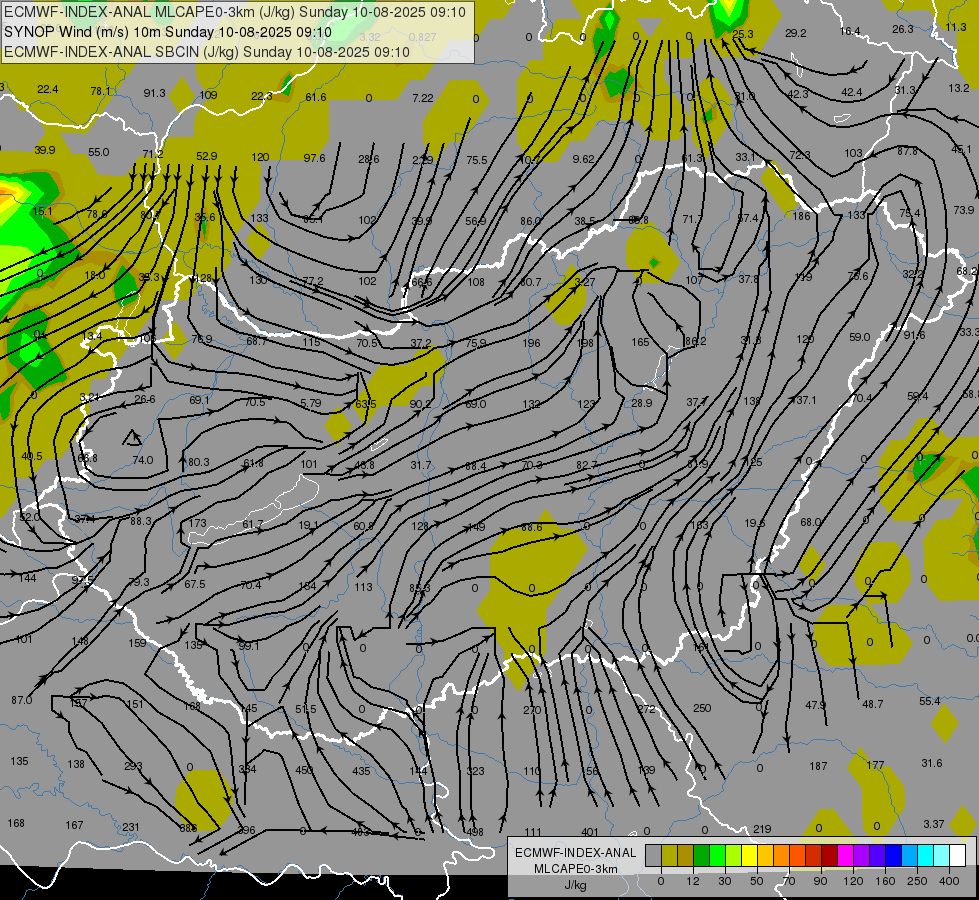Click the map value '3.37'

[x=933, y=824]
